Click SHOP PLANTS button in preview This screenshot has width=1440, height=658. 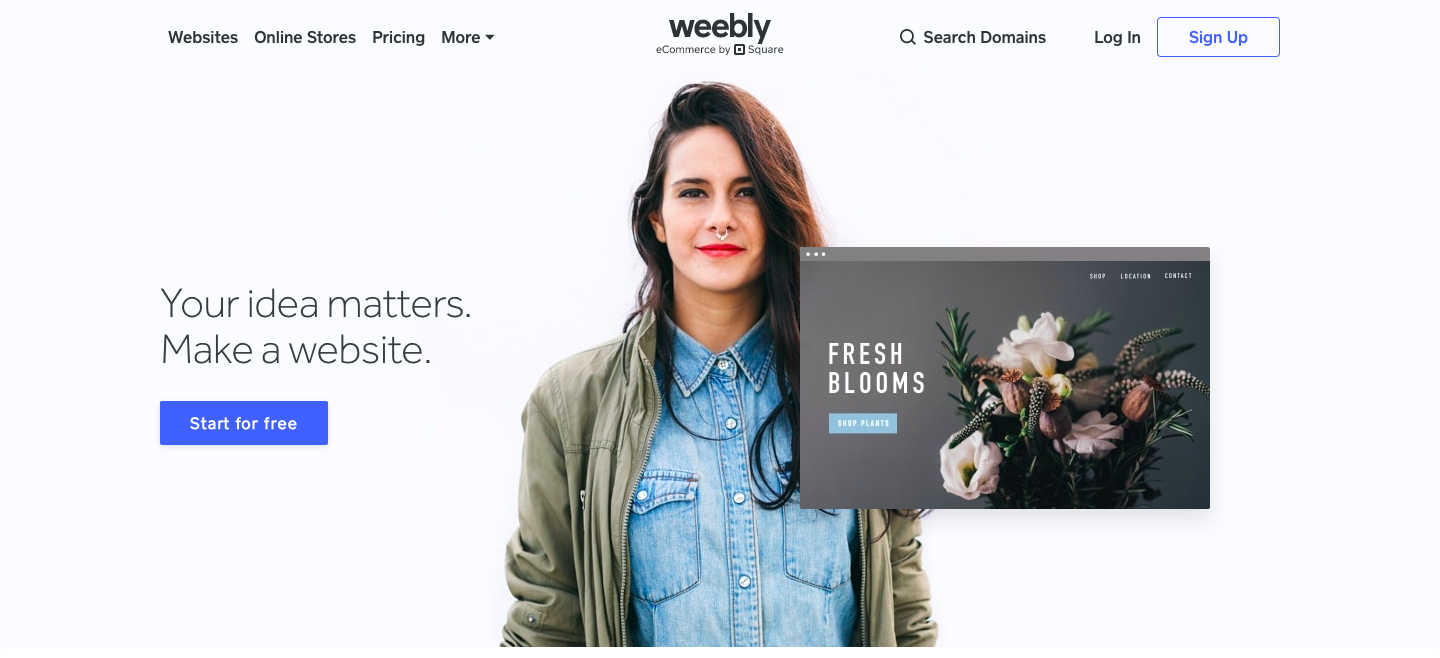click(863, 423)
